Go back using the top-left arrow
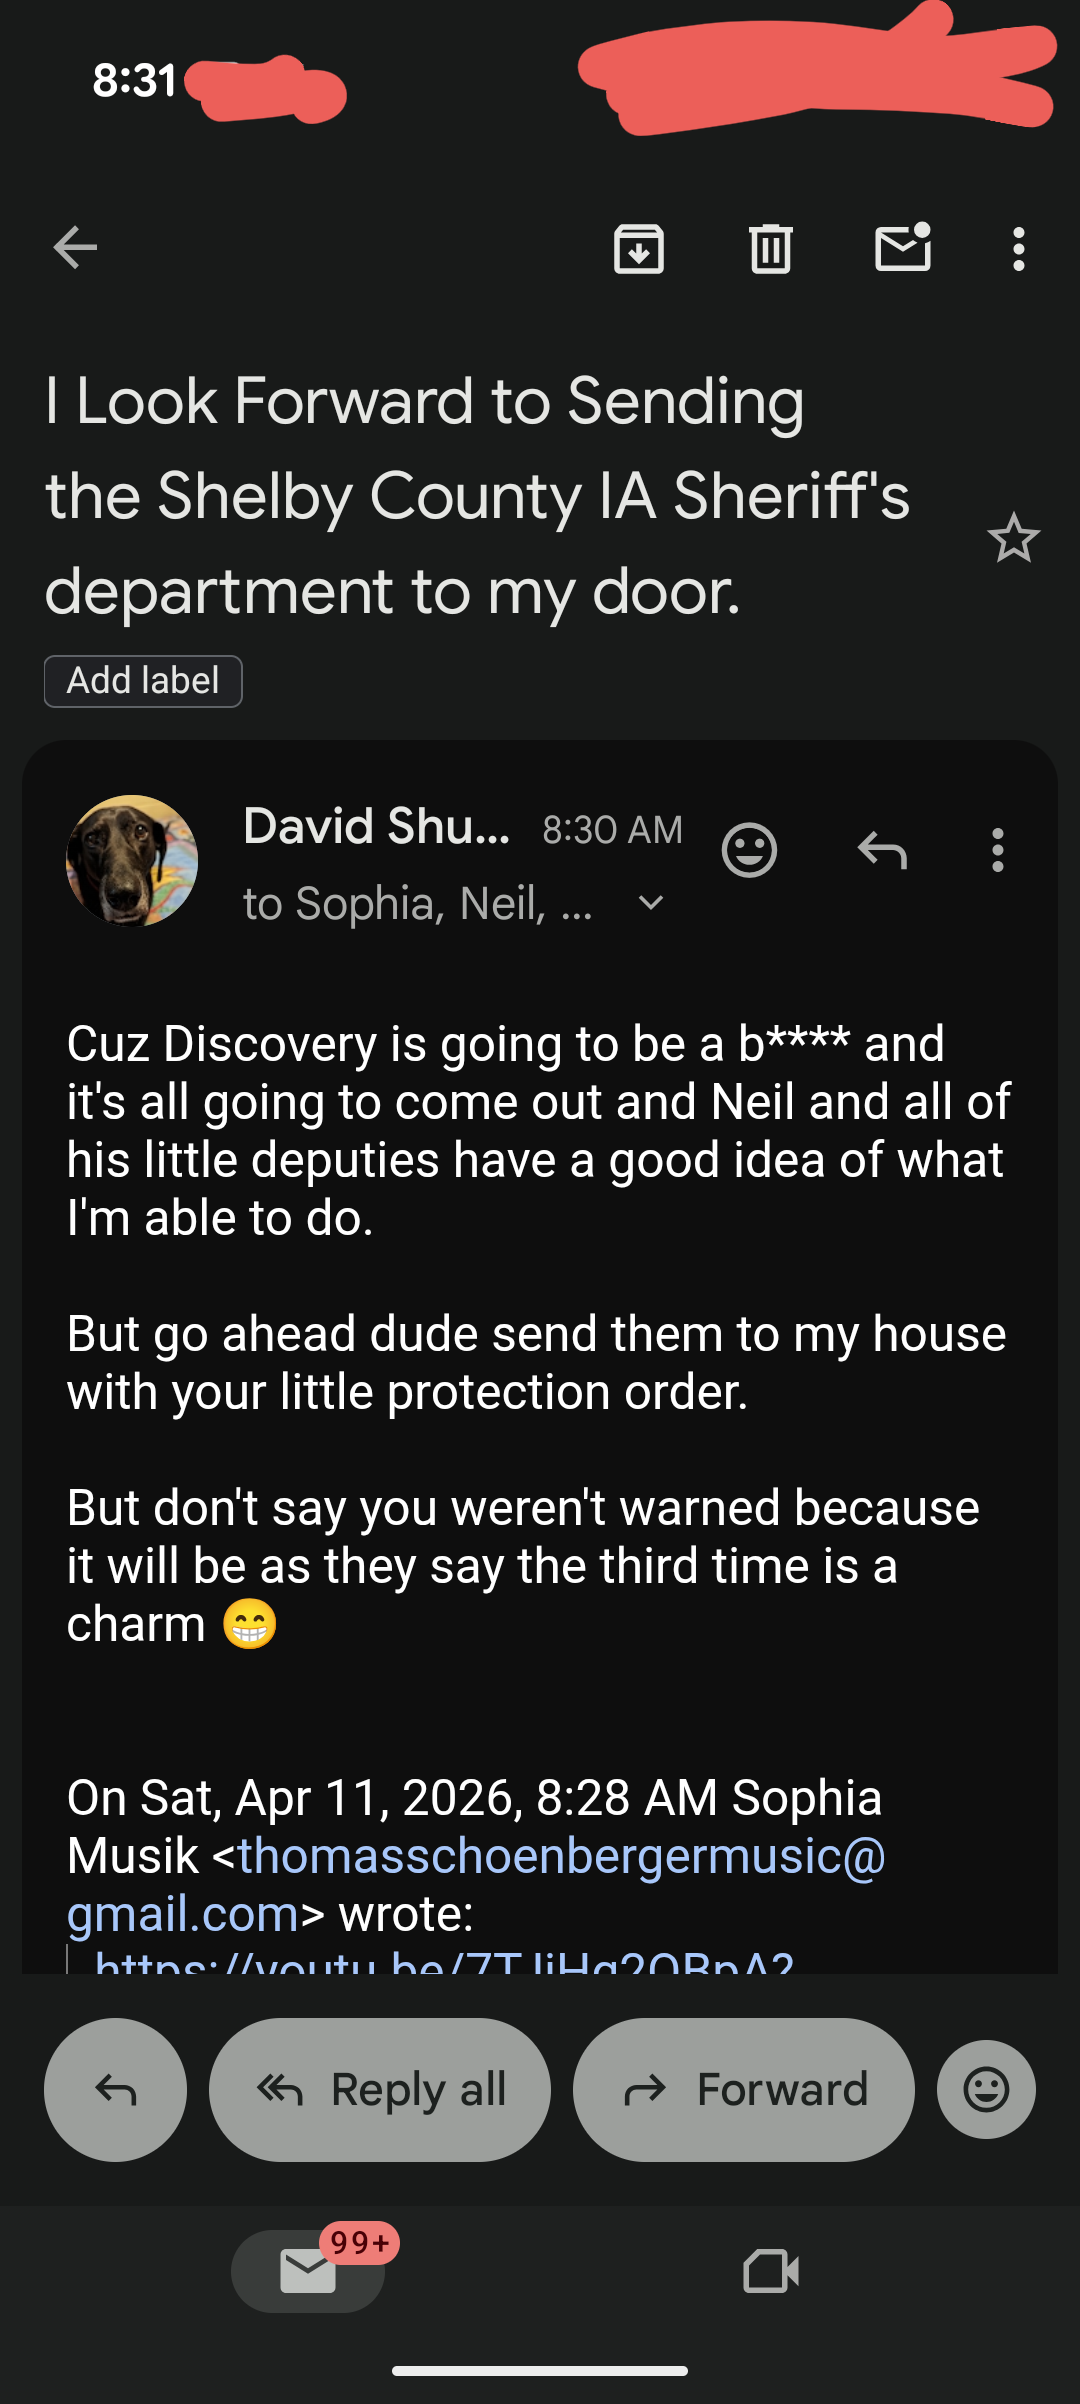 point(76,248)
